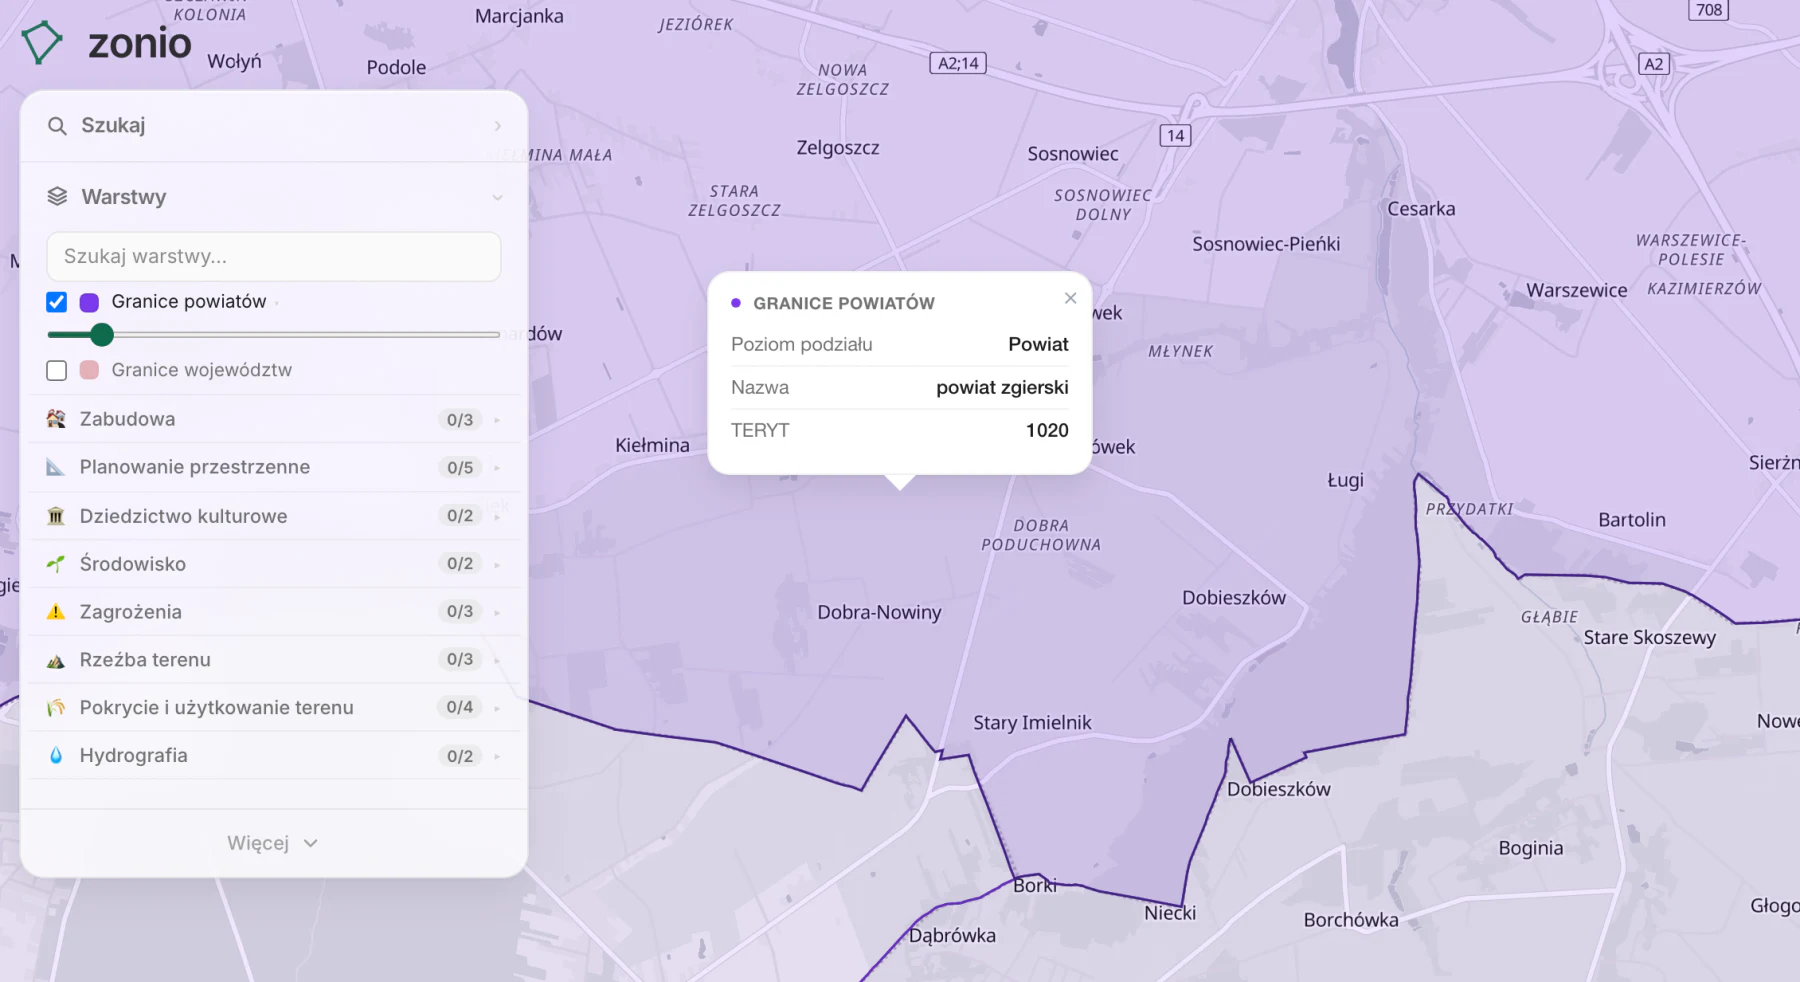
Task: Click the Dobra-Nowiny map label
Action: click(x=880, y=612)
